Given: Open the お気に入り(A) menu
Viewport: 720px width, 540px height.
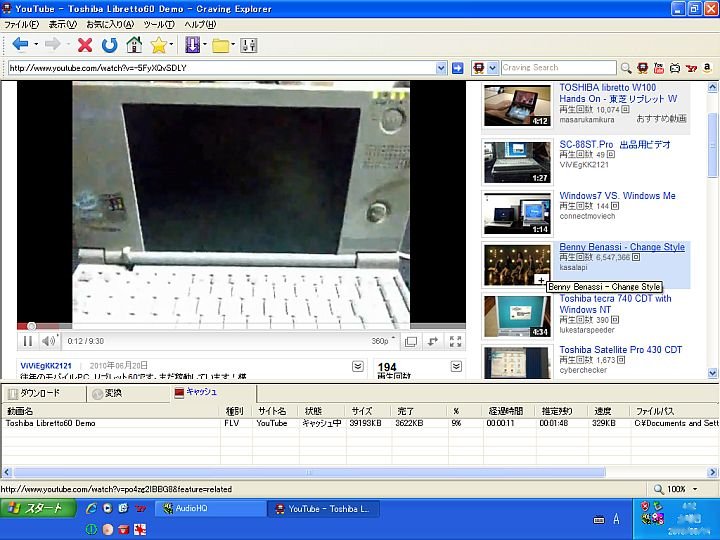Looking at the screenshot, I should pyautogui.click(x=110, y=24).
